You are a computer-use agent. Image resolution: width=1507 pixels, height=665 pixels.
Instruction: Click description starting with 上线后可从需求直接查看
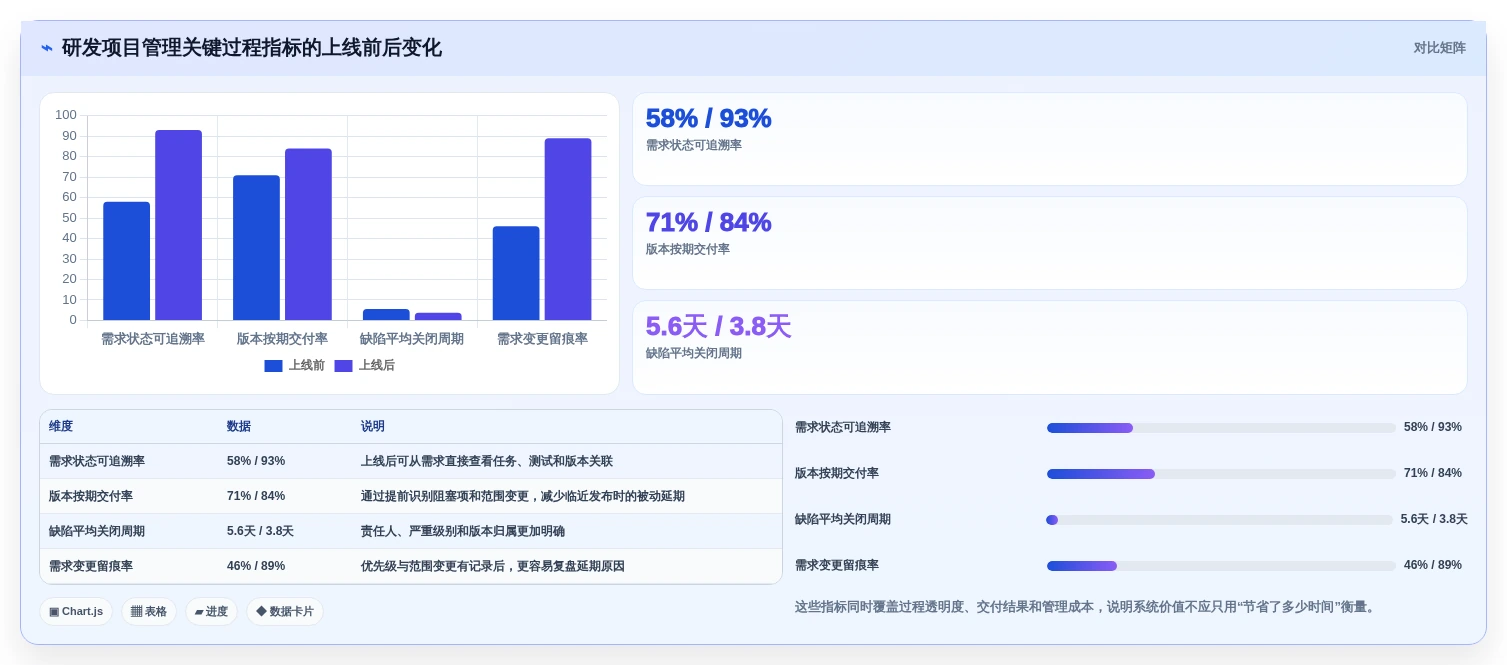tap(487, 461)
